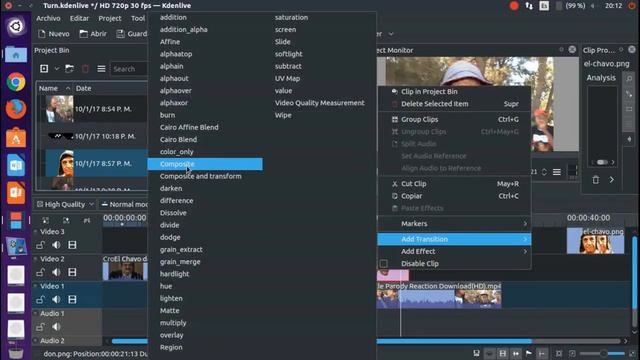
Task: Adjust the timeline zoom slider
Action: pos(603,353)
